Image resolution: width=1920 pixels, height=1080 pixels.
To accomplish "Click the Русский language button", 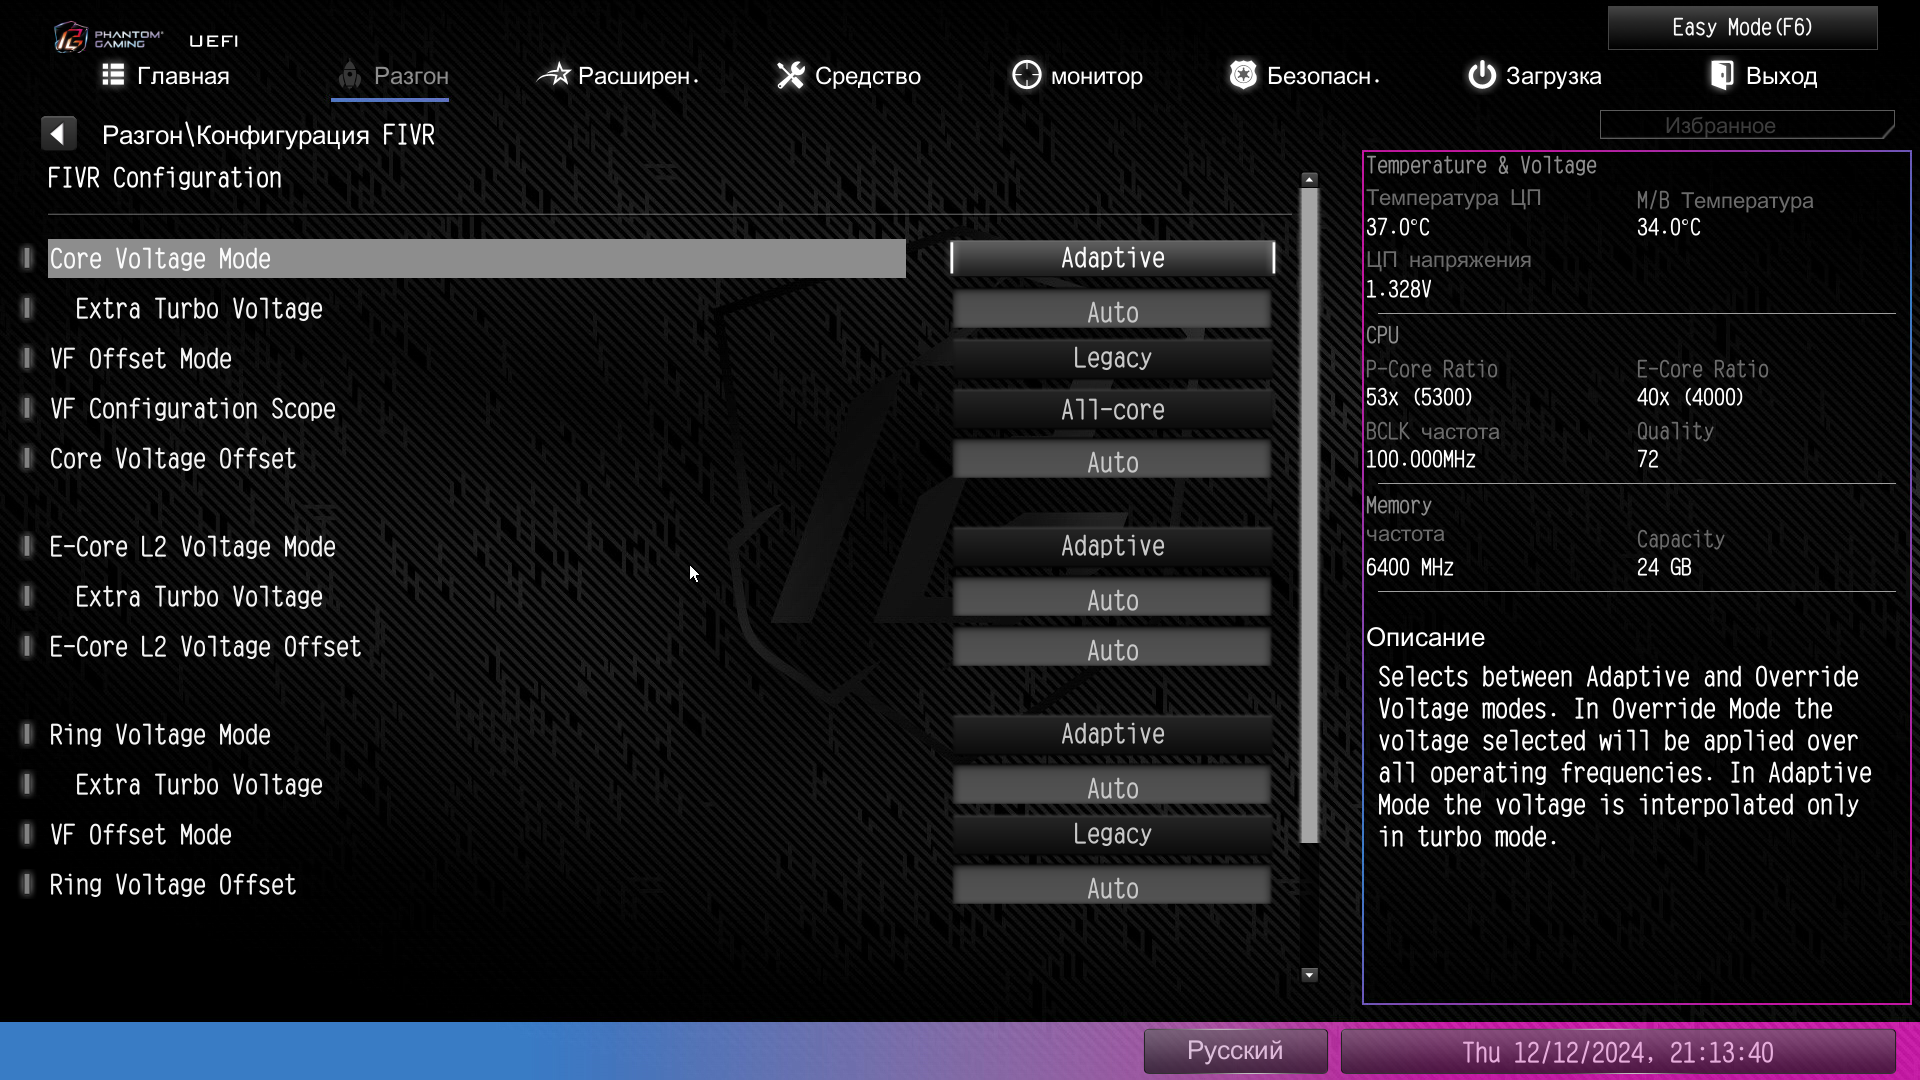I will point(1234,1051).
